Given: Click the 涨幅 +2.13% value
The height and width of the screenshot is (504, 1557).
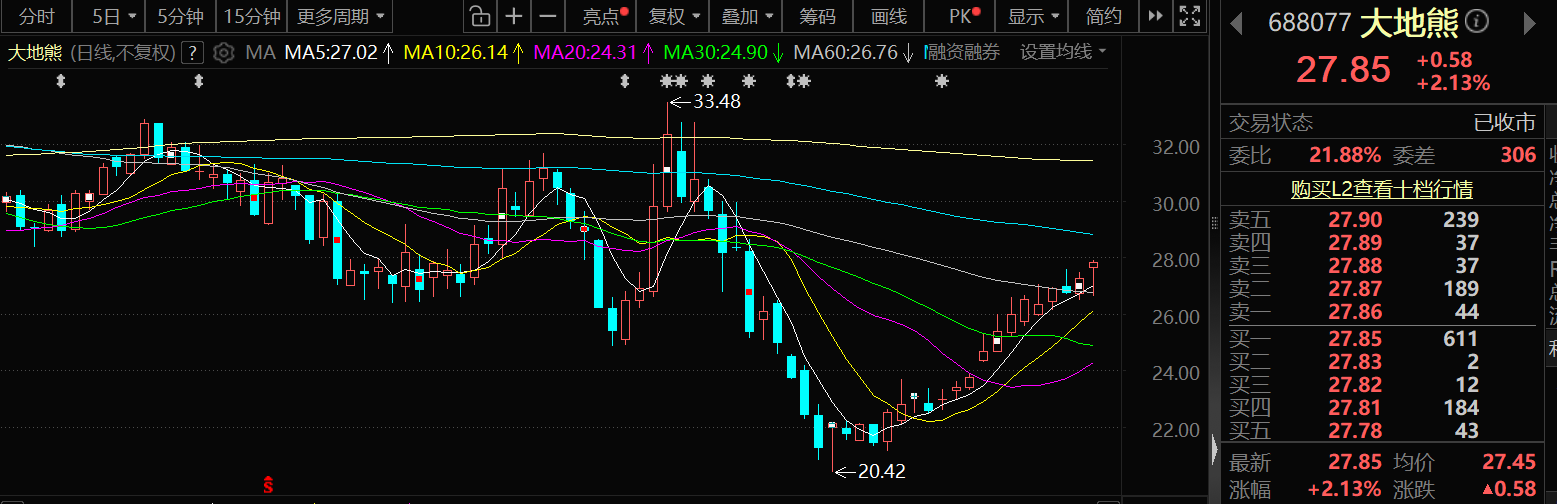Looking at the screenshot, I should [x=1346, y=490].
